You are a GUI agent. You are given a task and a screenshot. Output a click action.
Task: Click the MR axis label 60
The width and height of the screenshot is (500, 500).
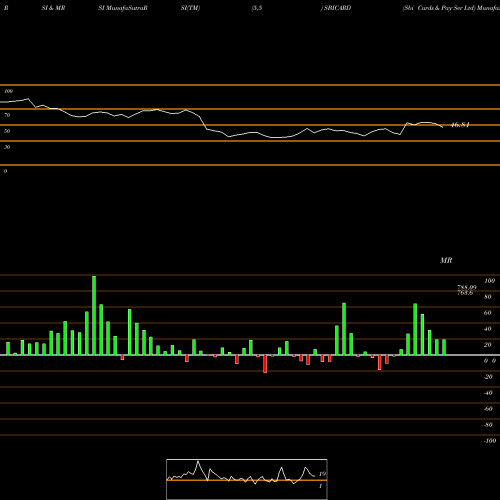(x=487, y=313)
